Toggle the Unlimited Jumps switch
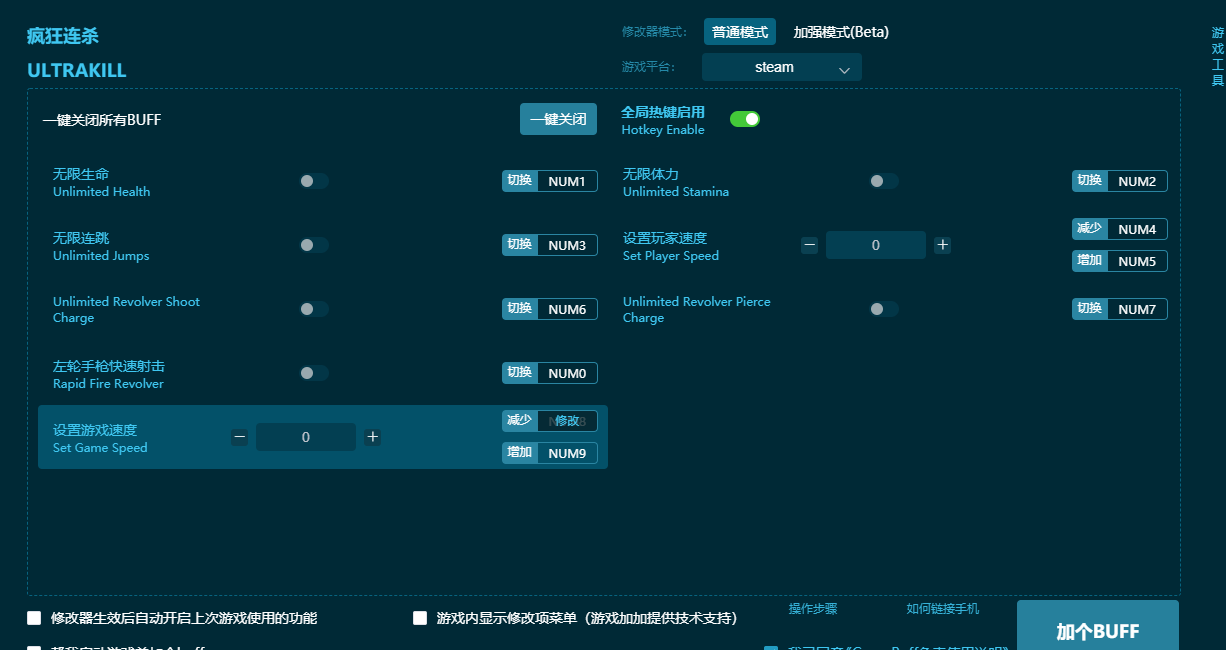The image size is (1226, 650). click(313, 245)
